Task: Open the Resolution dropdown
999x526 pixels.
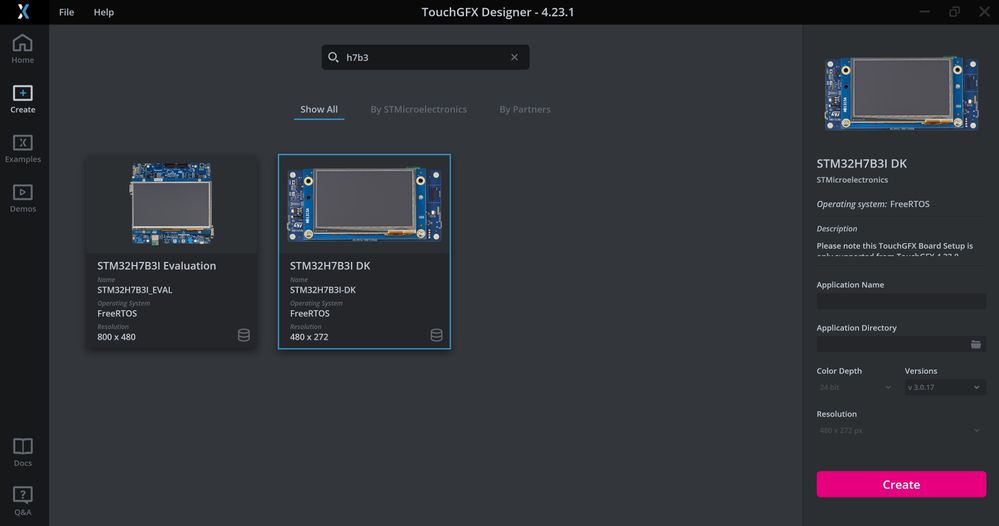Action: coord(901,430)
